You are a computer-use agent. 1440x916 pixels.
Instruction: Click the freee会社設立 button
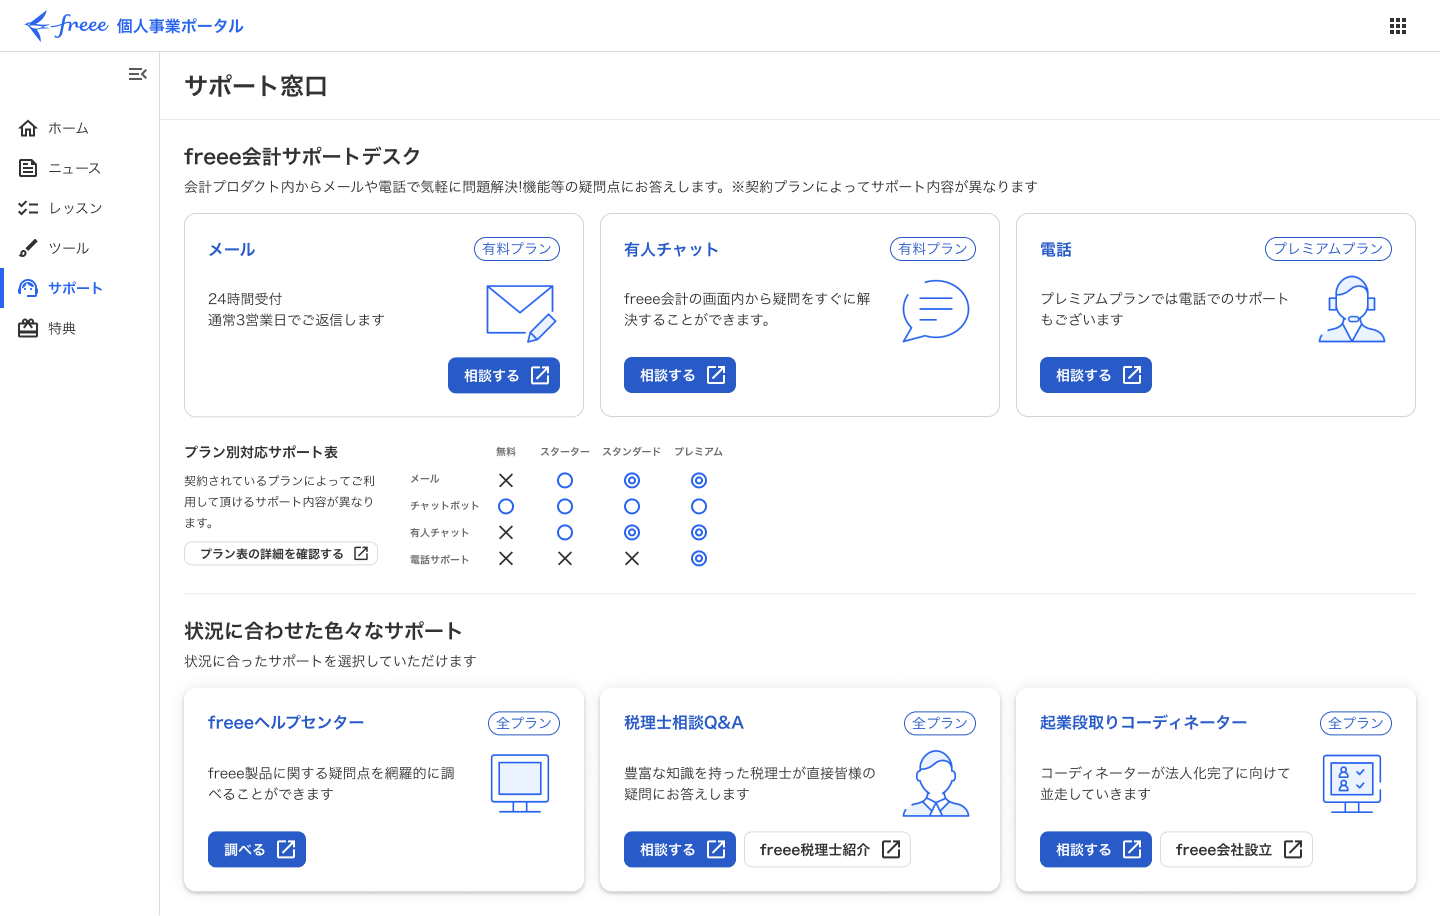[1236, 849]
